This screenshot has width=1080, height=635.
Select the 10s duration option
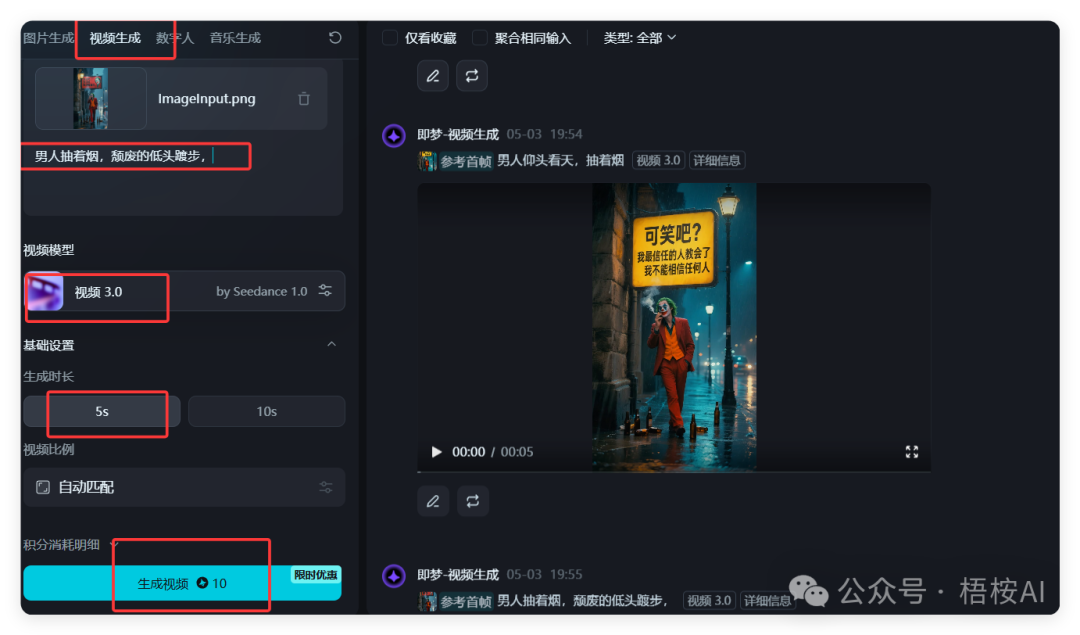[x=266, y=411]
